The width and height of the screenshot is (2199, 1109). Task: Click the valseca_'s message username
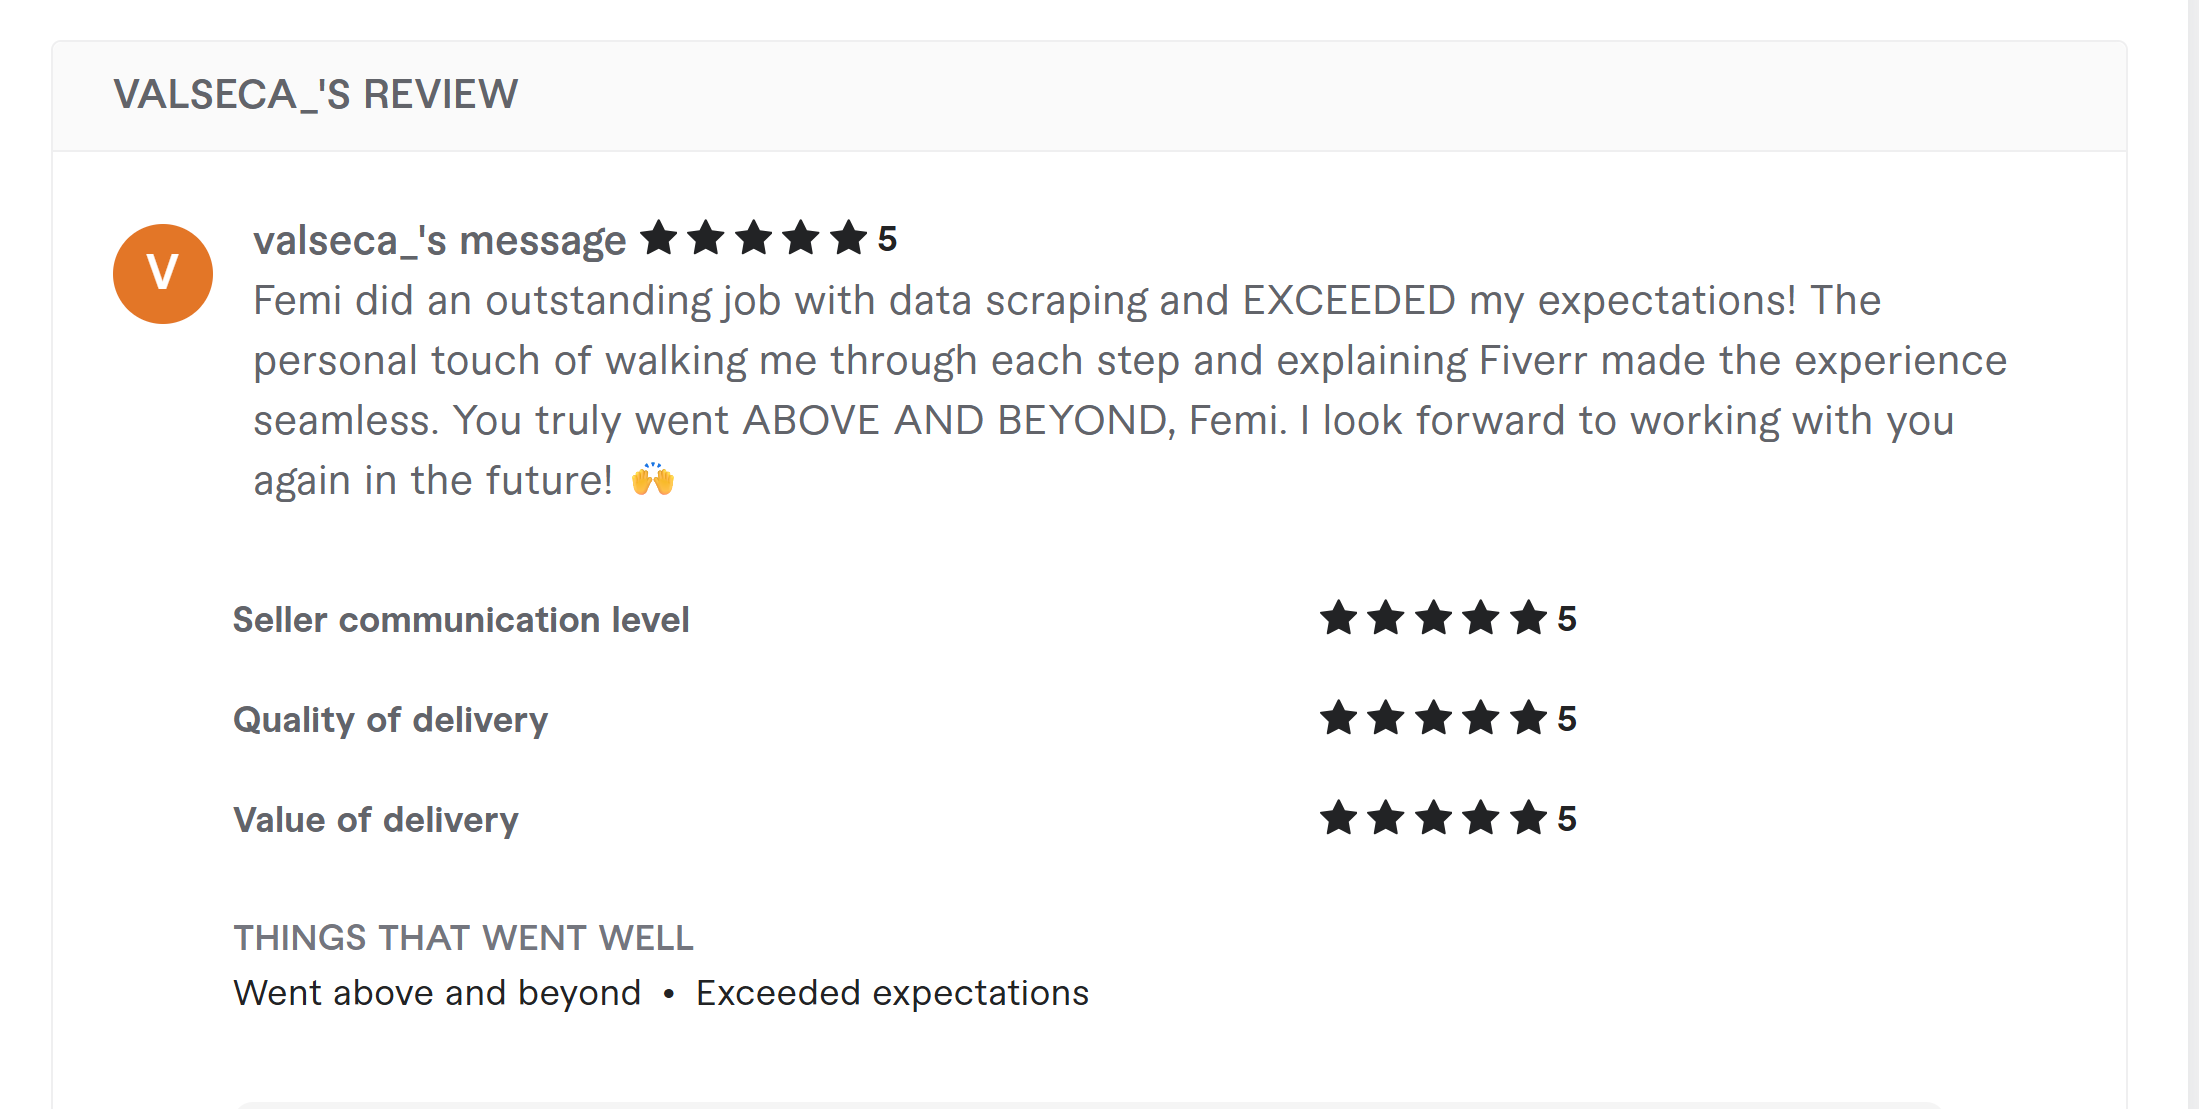pos(439,241)
